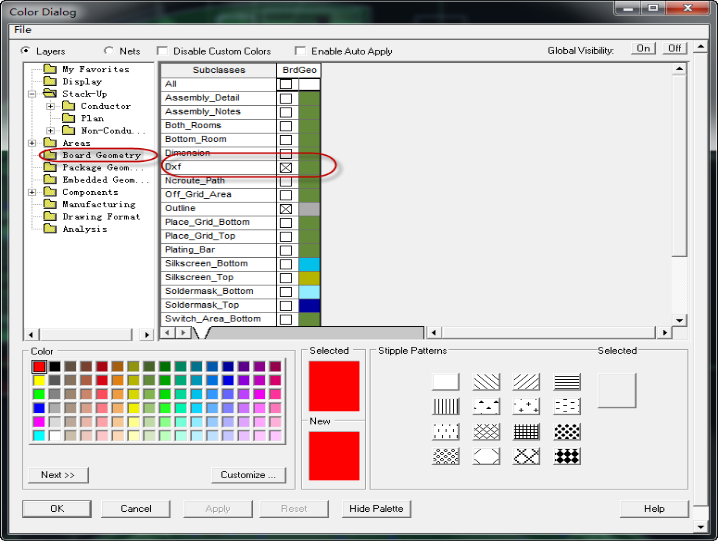Click the Cancel button
Viewport: 718px width, 542px height.
(136, 509)
